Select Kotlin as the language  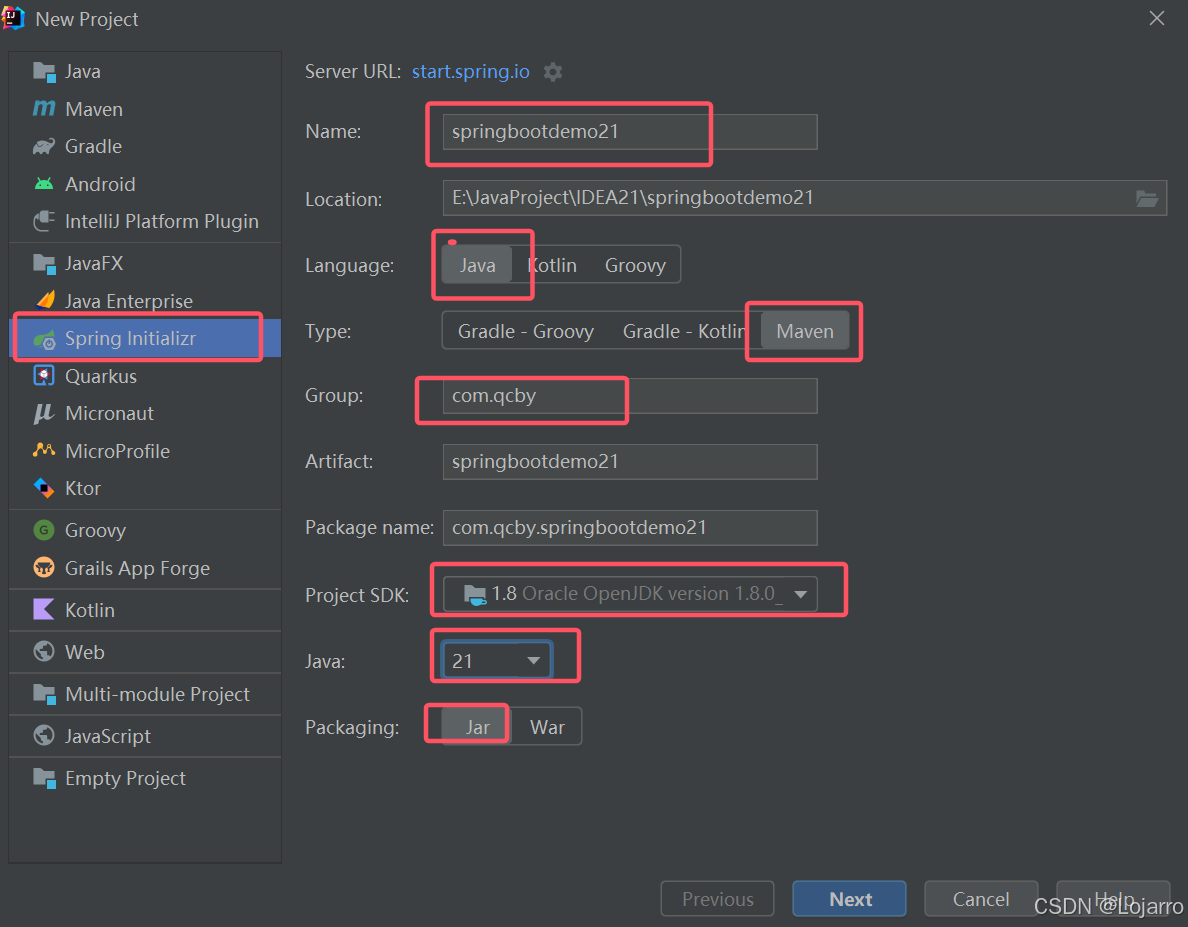pyautogui.click(x=552, y=265)
